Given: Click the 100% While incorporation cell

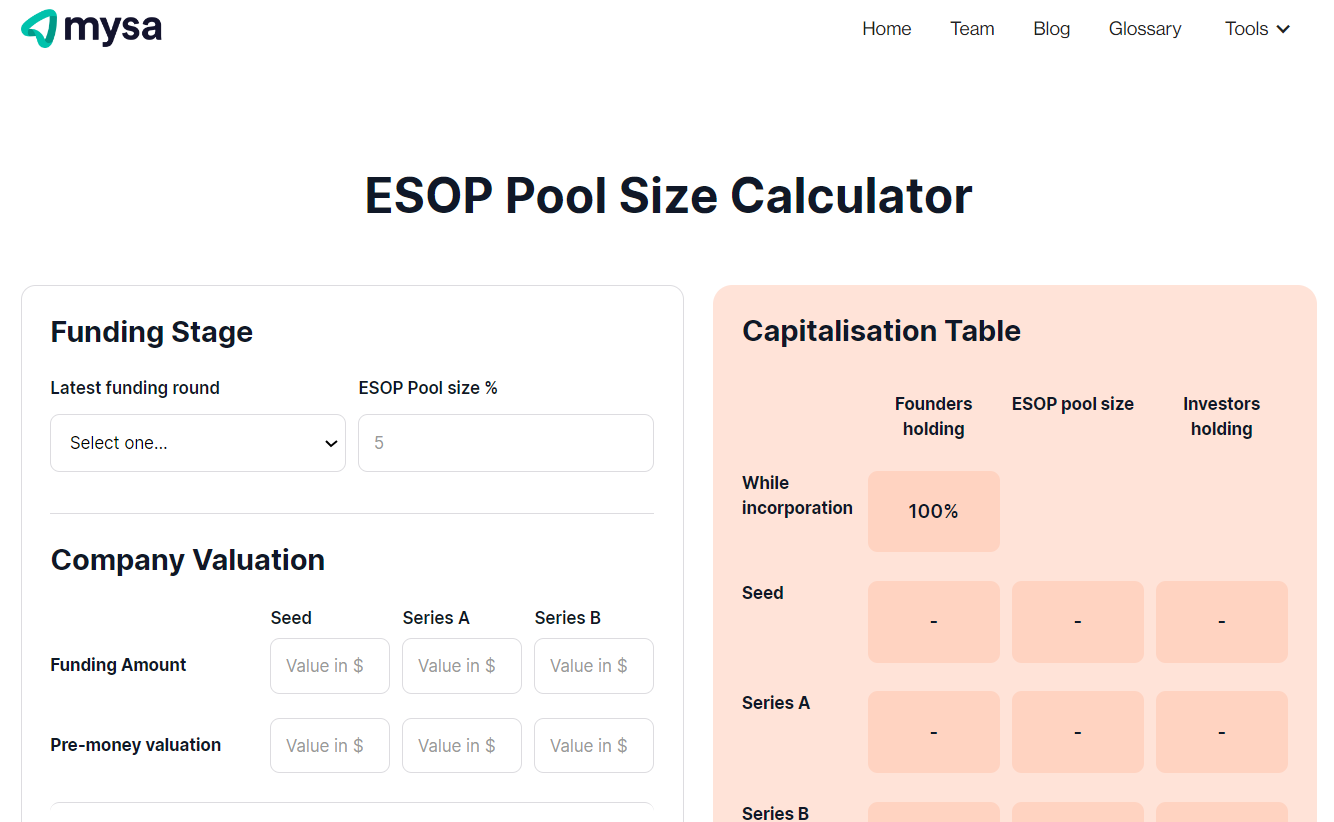Looking at the screenshot, I should click(933, 511).
